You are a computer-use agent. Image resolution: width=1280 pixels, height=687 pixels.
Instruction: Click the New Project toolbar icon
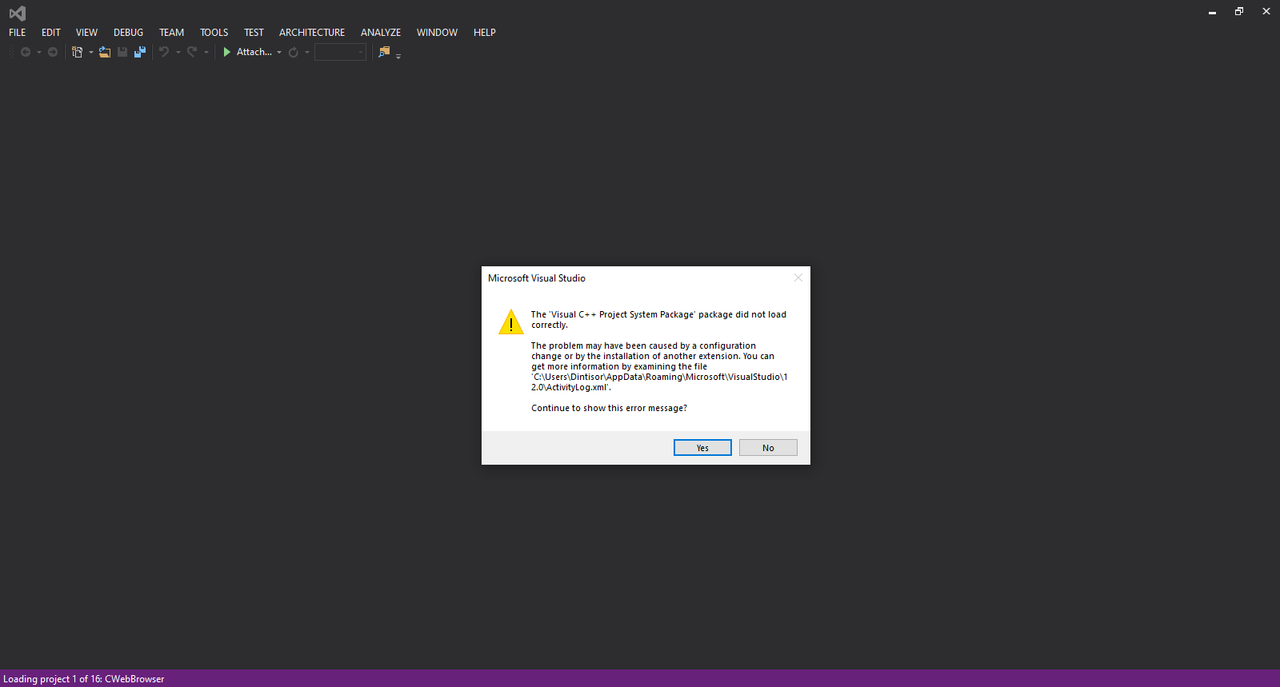click(x=77, y=52)
